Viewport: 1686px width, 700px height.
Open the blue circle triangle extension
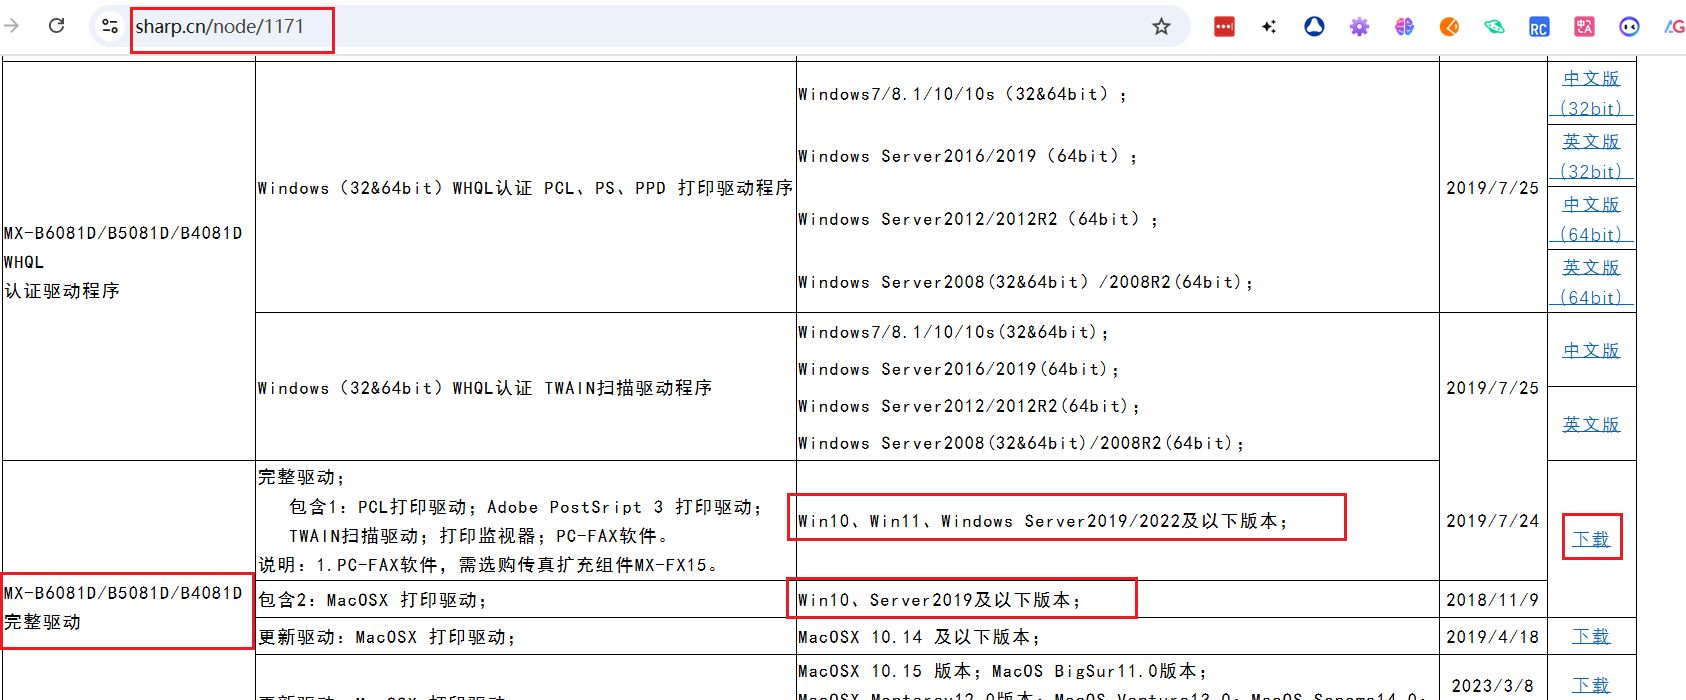1314,27
